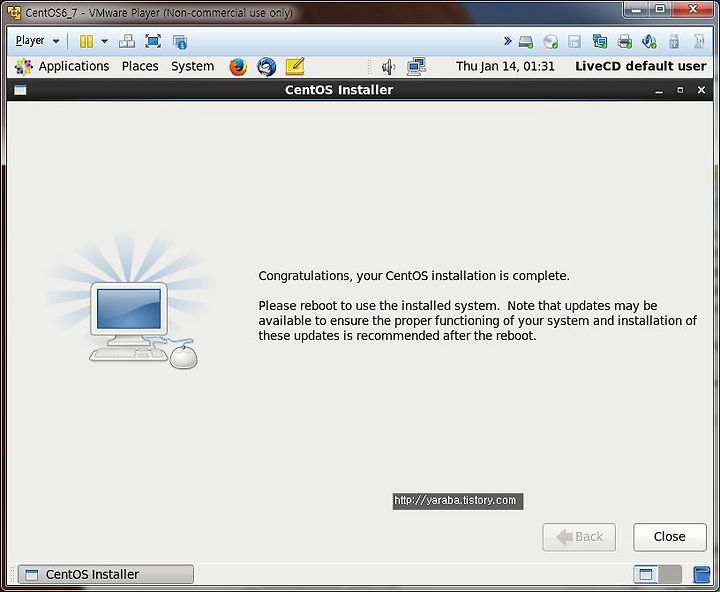Click the hard disk device icon
The height and width of the screenshot is (592, 720).
tap(526, 42)
